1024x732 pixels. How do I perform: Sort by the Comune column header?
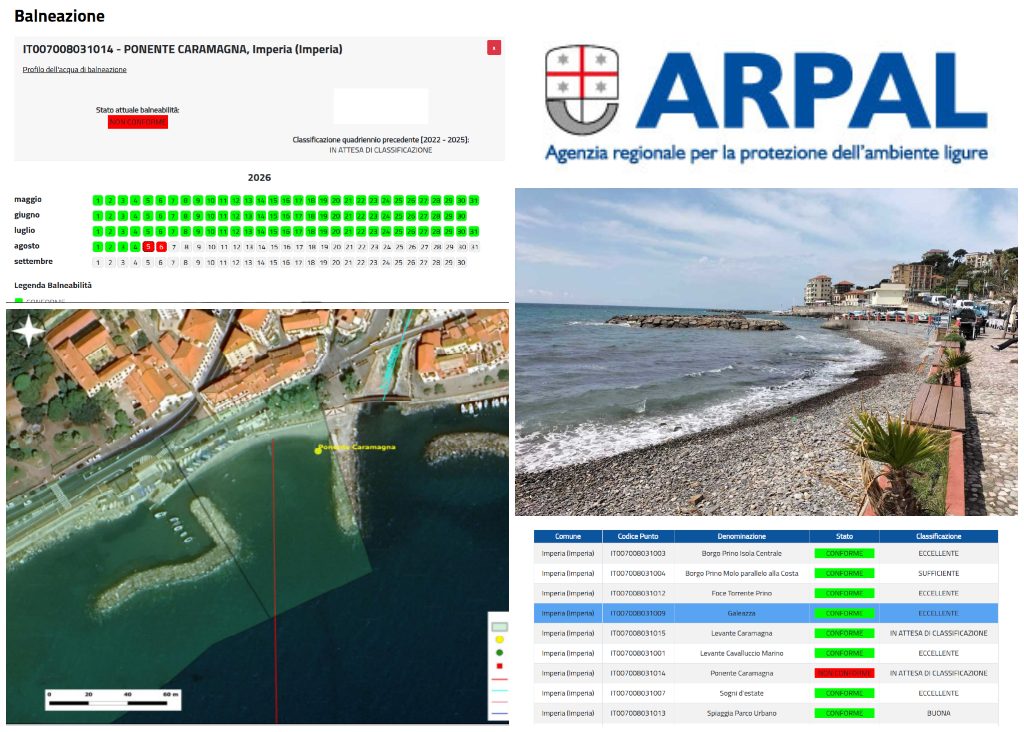[x=568, y=536]
